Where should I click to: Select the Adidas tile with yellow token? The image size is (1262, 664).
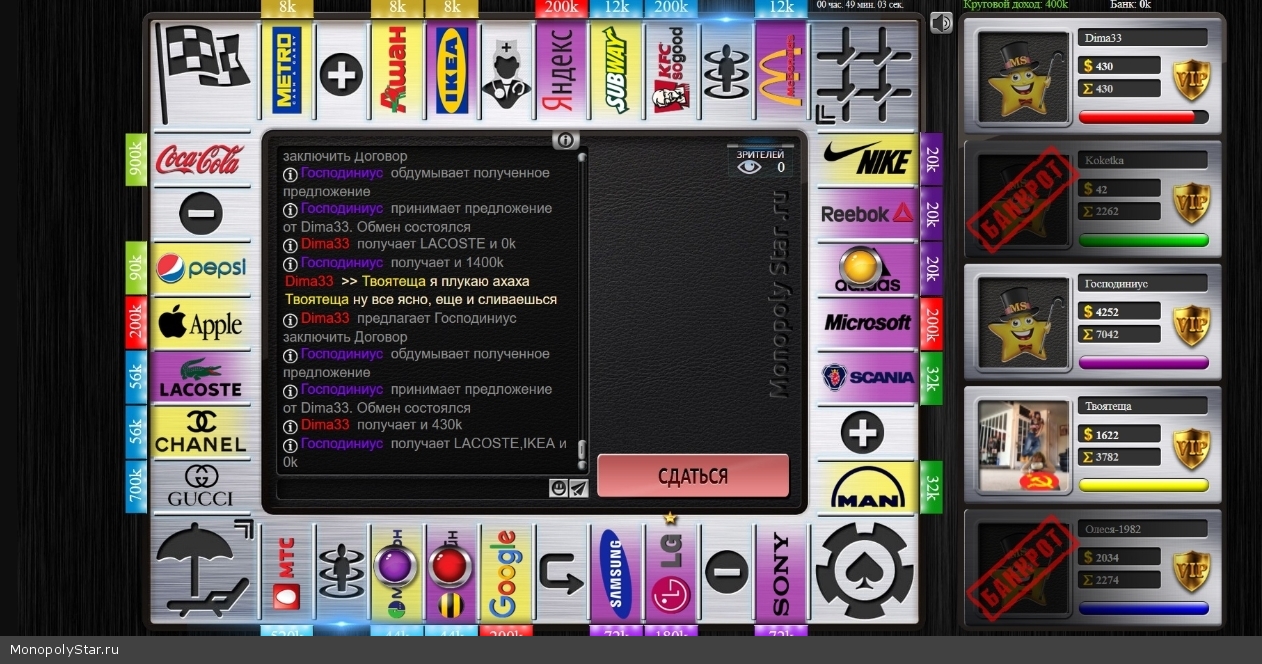click(867, 268)
